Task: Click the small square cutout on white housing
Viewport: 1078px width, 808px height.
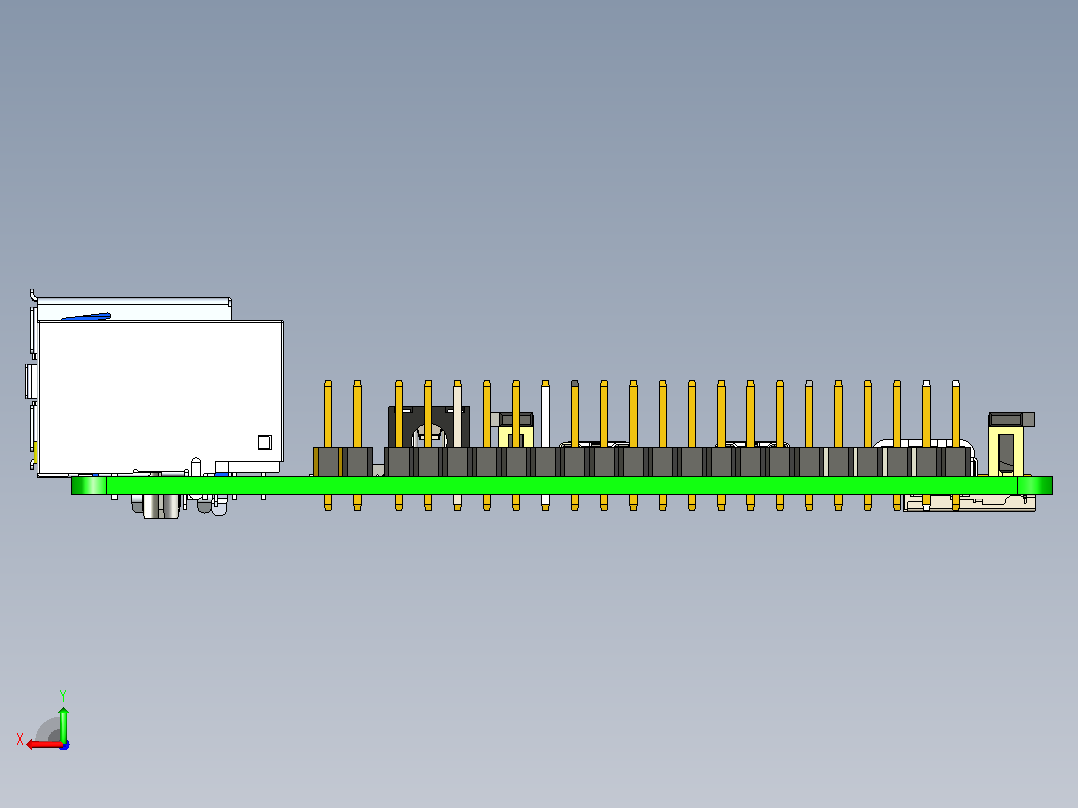Action: tap(265, 442)
